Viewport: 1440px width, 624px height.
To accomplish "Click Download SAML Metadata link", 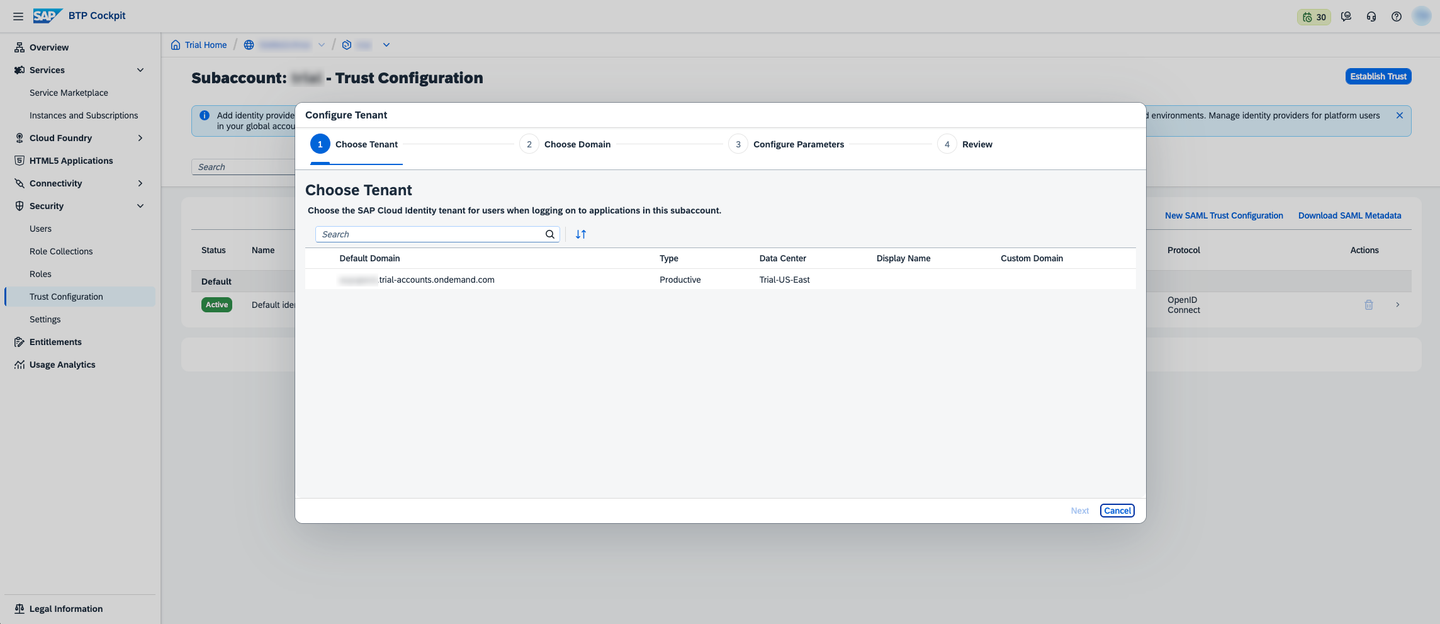I will pyautogui.click(x=1350, y=216).
